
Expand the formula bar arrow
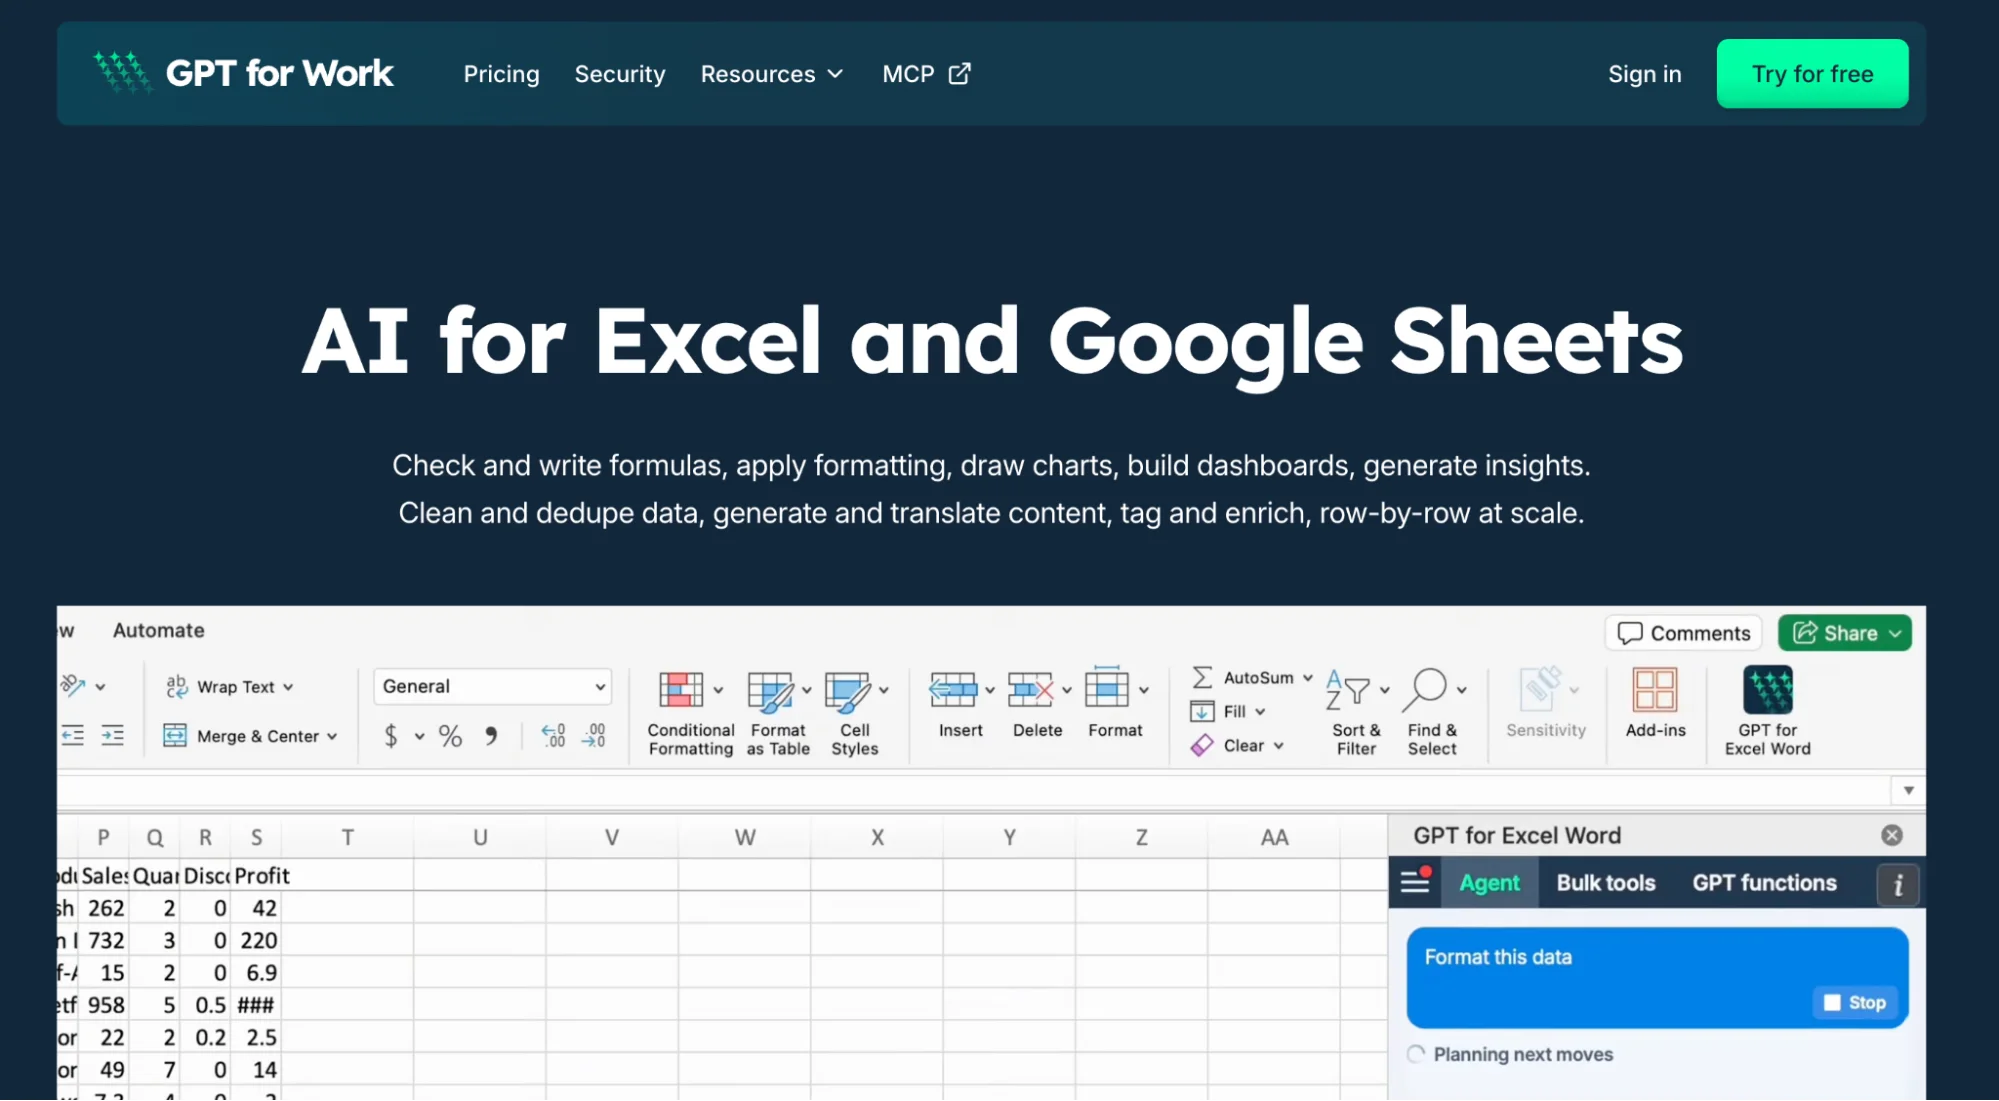click(x=1908, y=791)
